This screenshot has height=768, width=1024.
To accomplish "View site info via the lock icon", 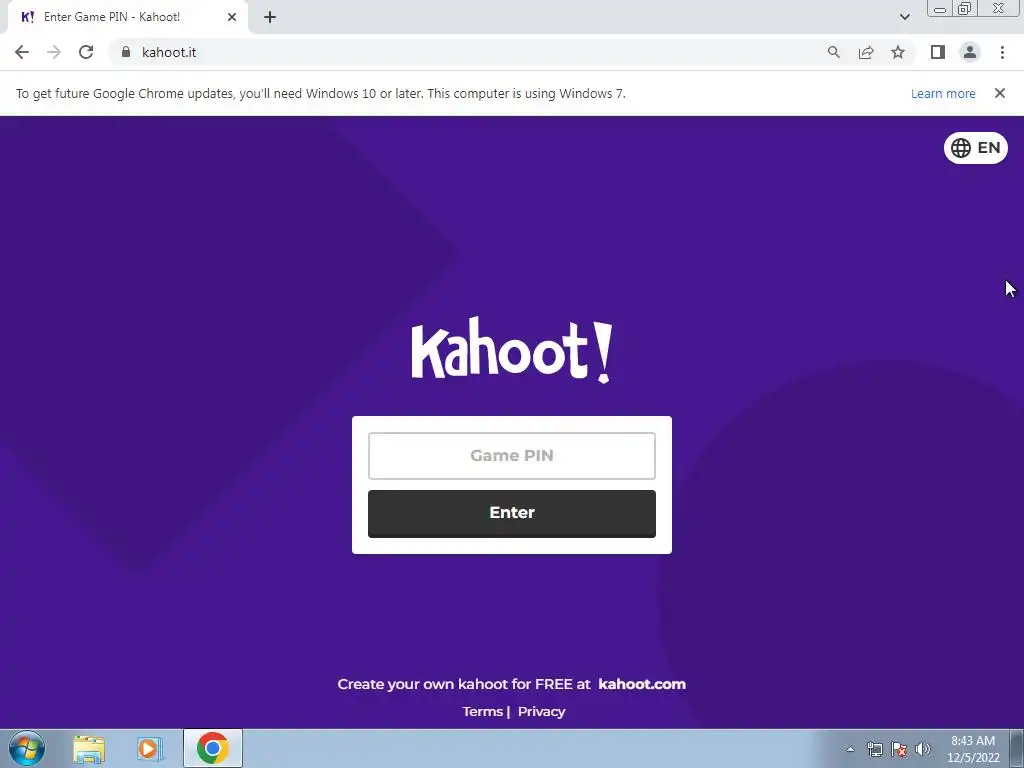I will click(126, 52).
